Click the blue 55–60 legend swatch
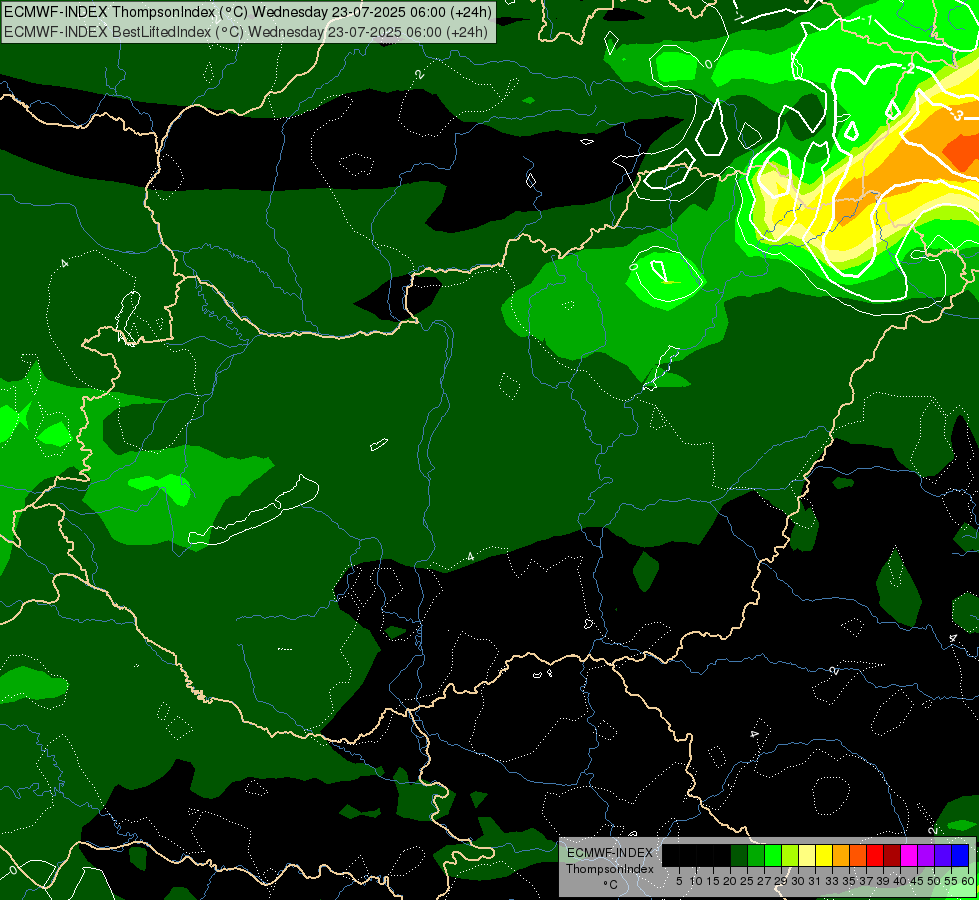This screenshot has width=979, height=900. (960, 856)
